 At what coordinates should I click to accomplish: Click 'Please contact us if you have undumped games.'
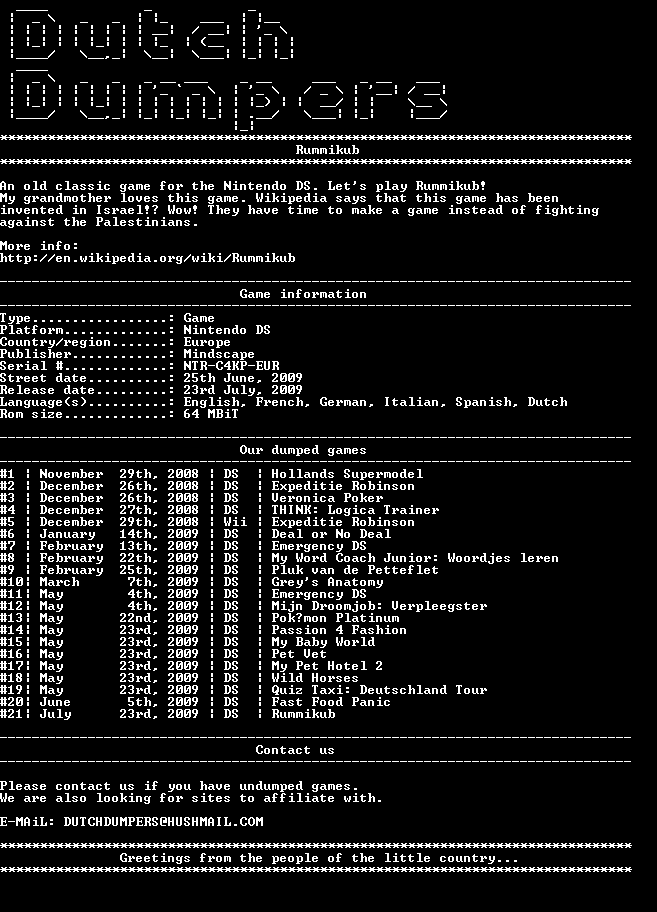(x=180, y=786)
